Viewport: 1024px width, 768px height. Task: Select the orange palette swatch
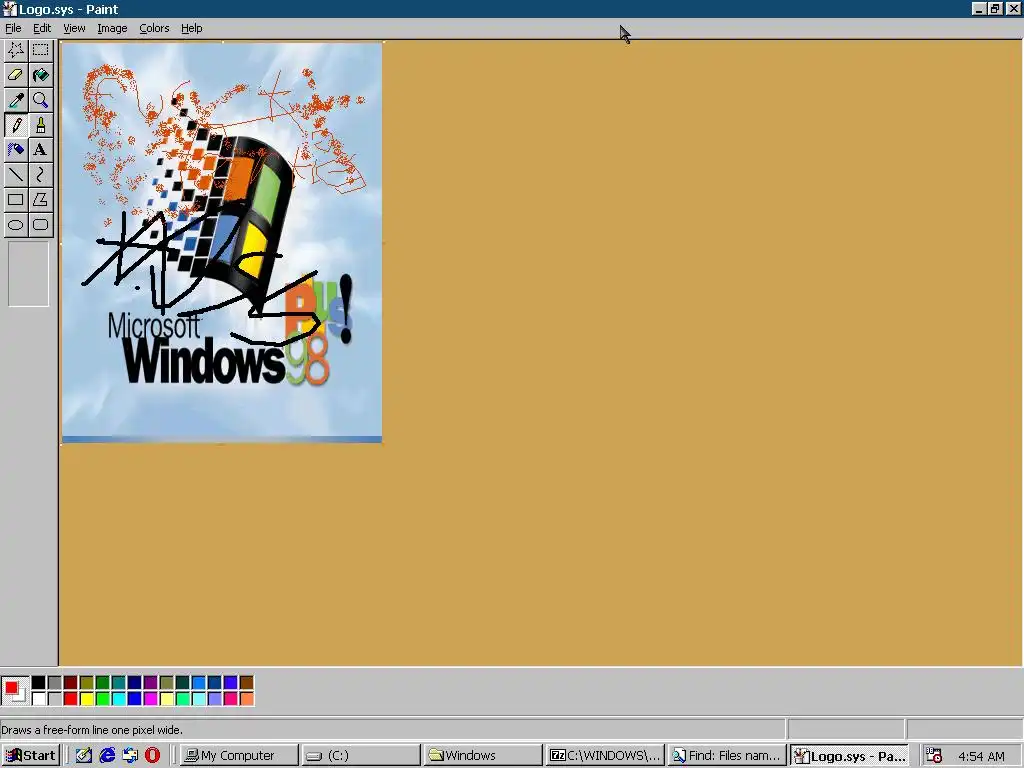click(x=247, y=699)
